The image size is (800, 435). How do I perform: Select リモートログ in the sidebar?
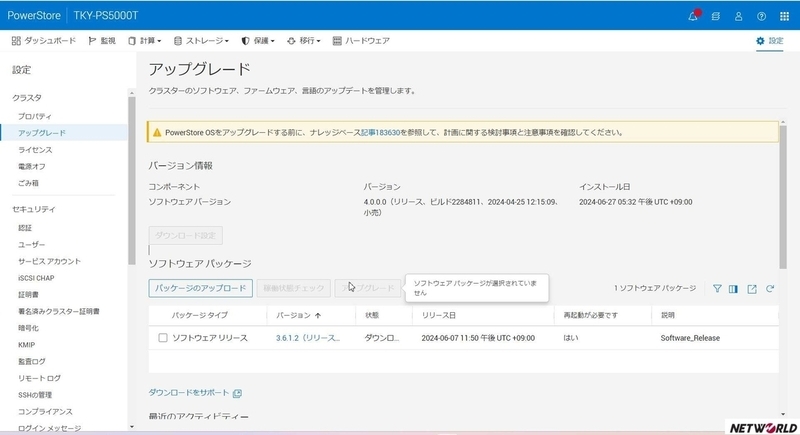tap(39, 378)
